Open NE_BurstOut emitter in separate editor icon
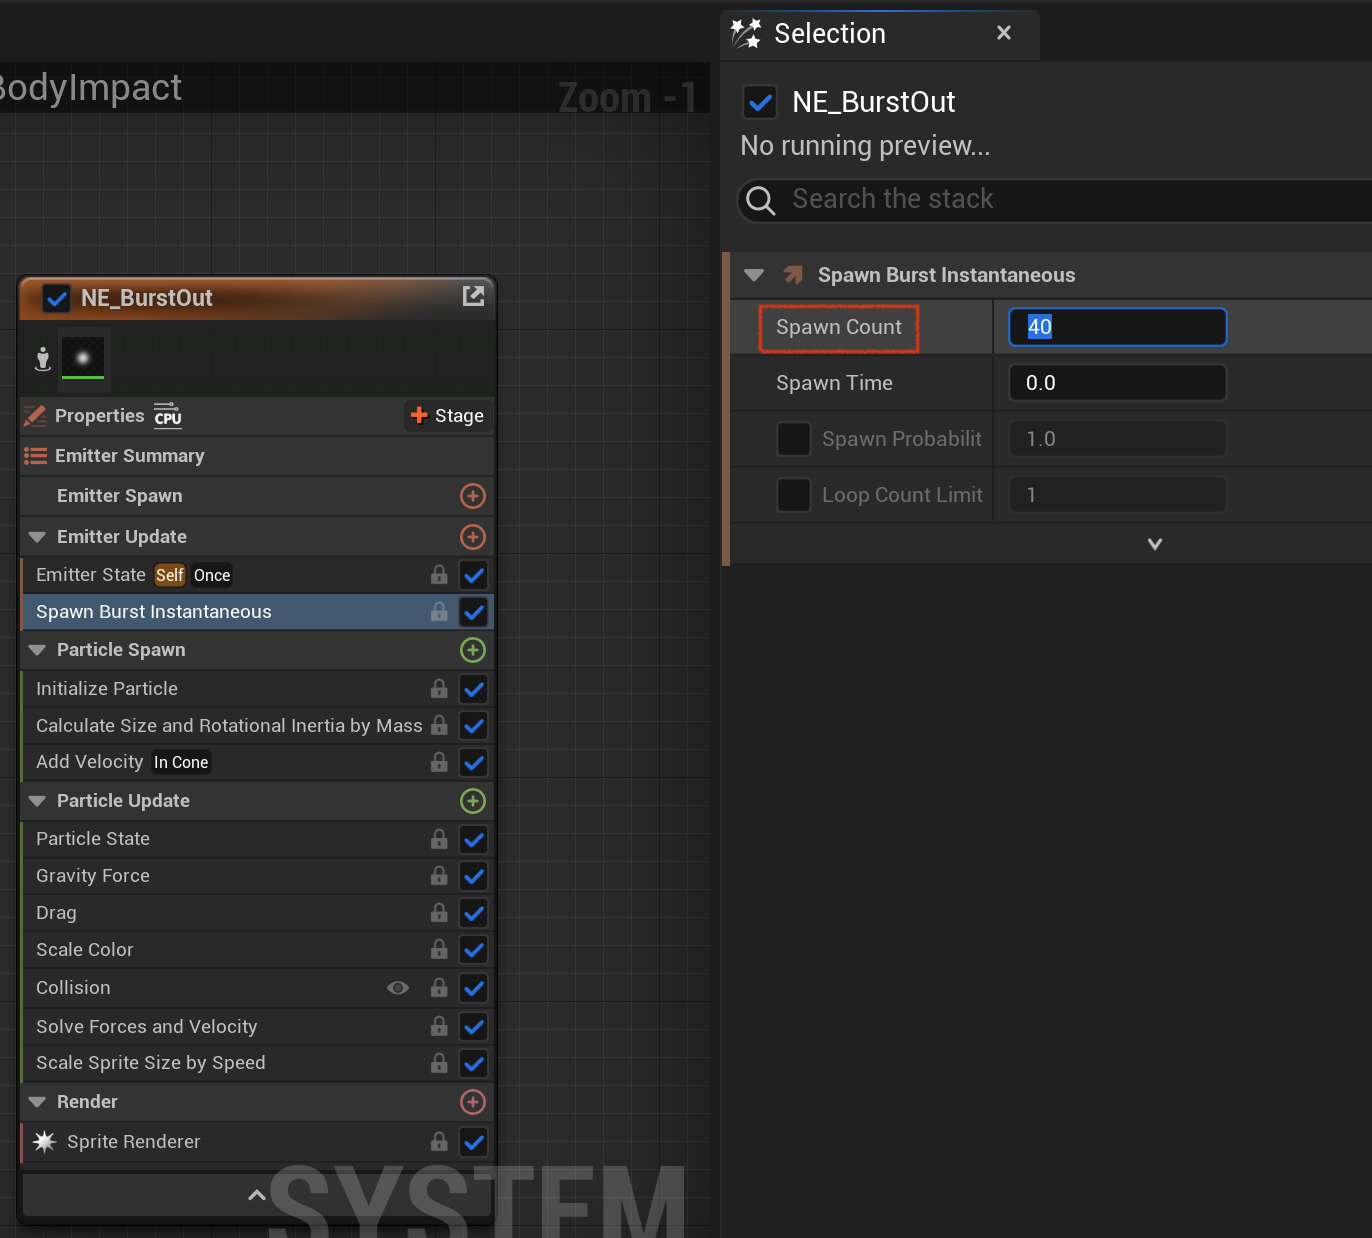Viewport: 1372px width, 1238px height. pos(473,296)
